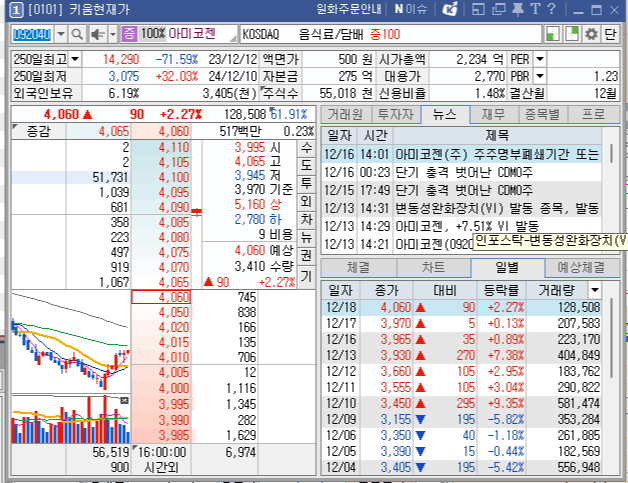
Task: Click the second green order book layout icon
Action: [x=572, y=34]
